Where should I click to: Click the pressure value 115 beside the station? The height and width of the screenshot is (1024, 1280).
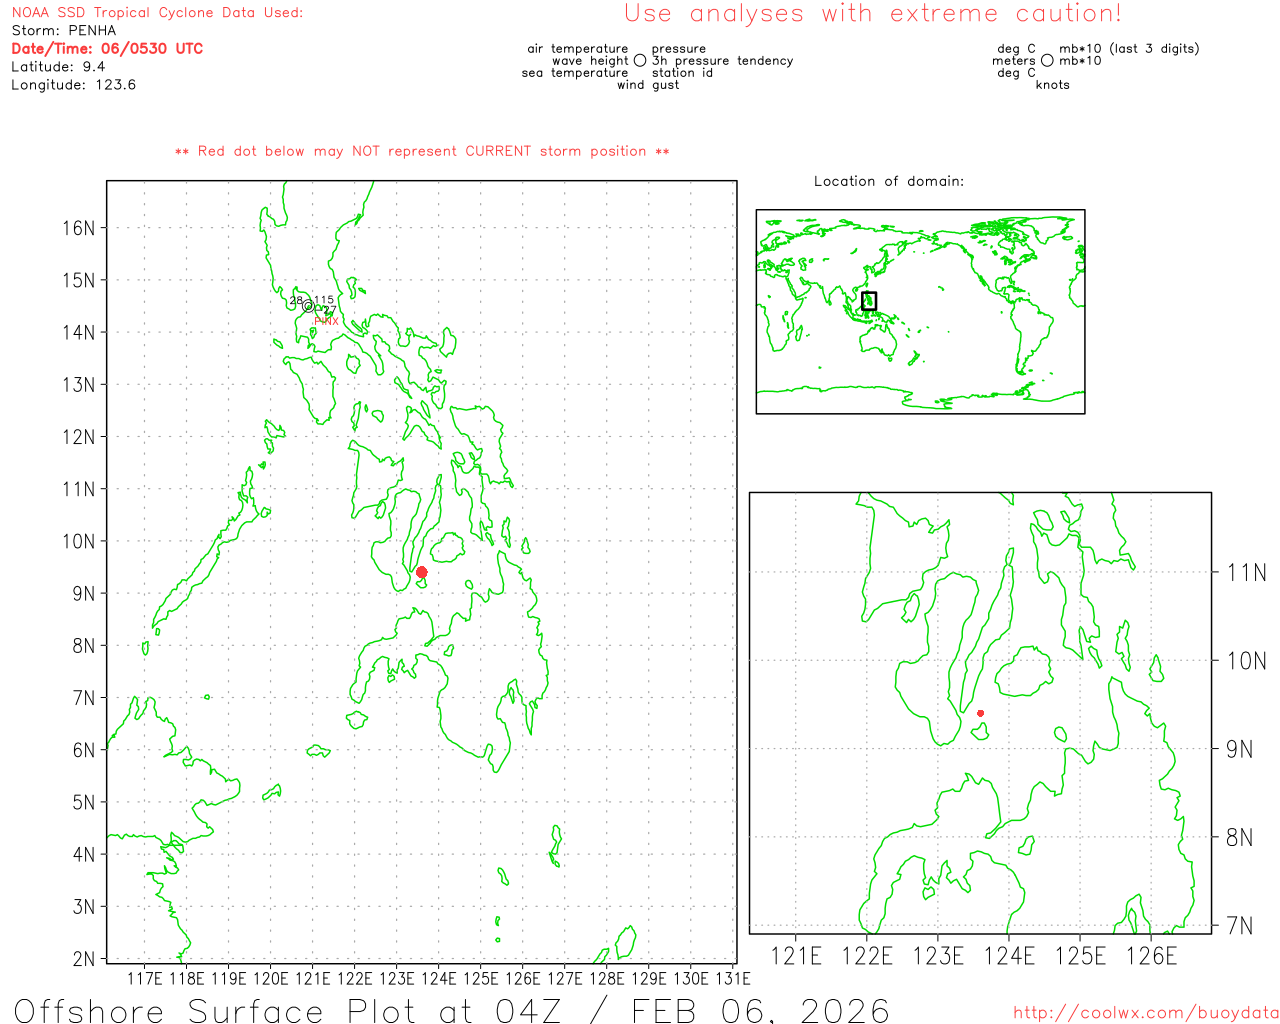324,300
